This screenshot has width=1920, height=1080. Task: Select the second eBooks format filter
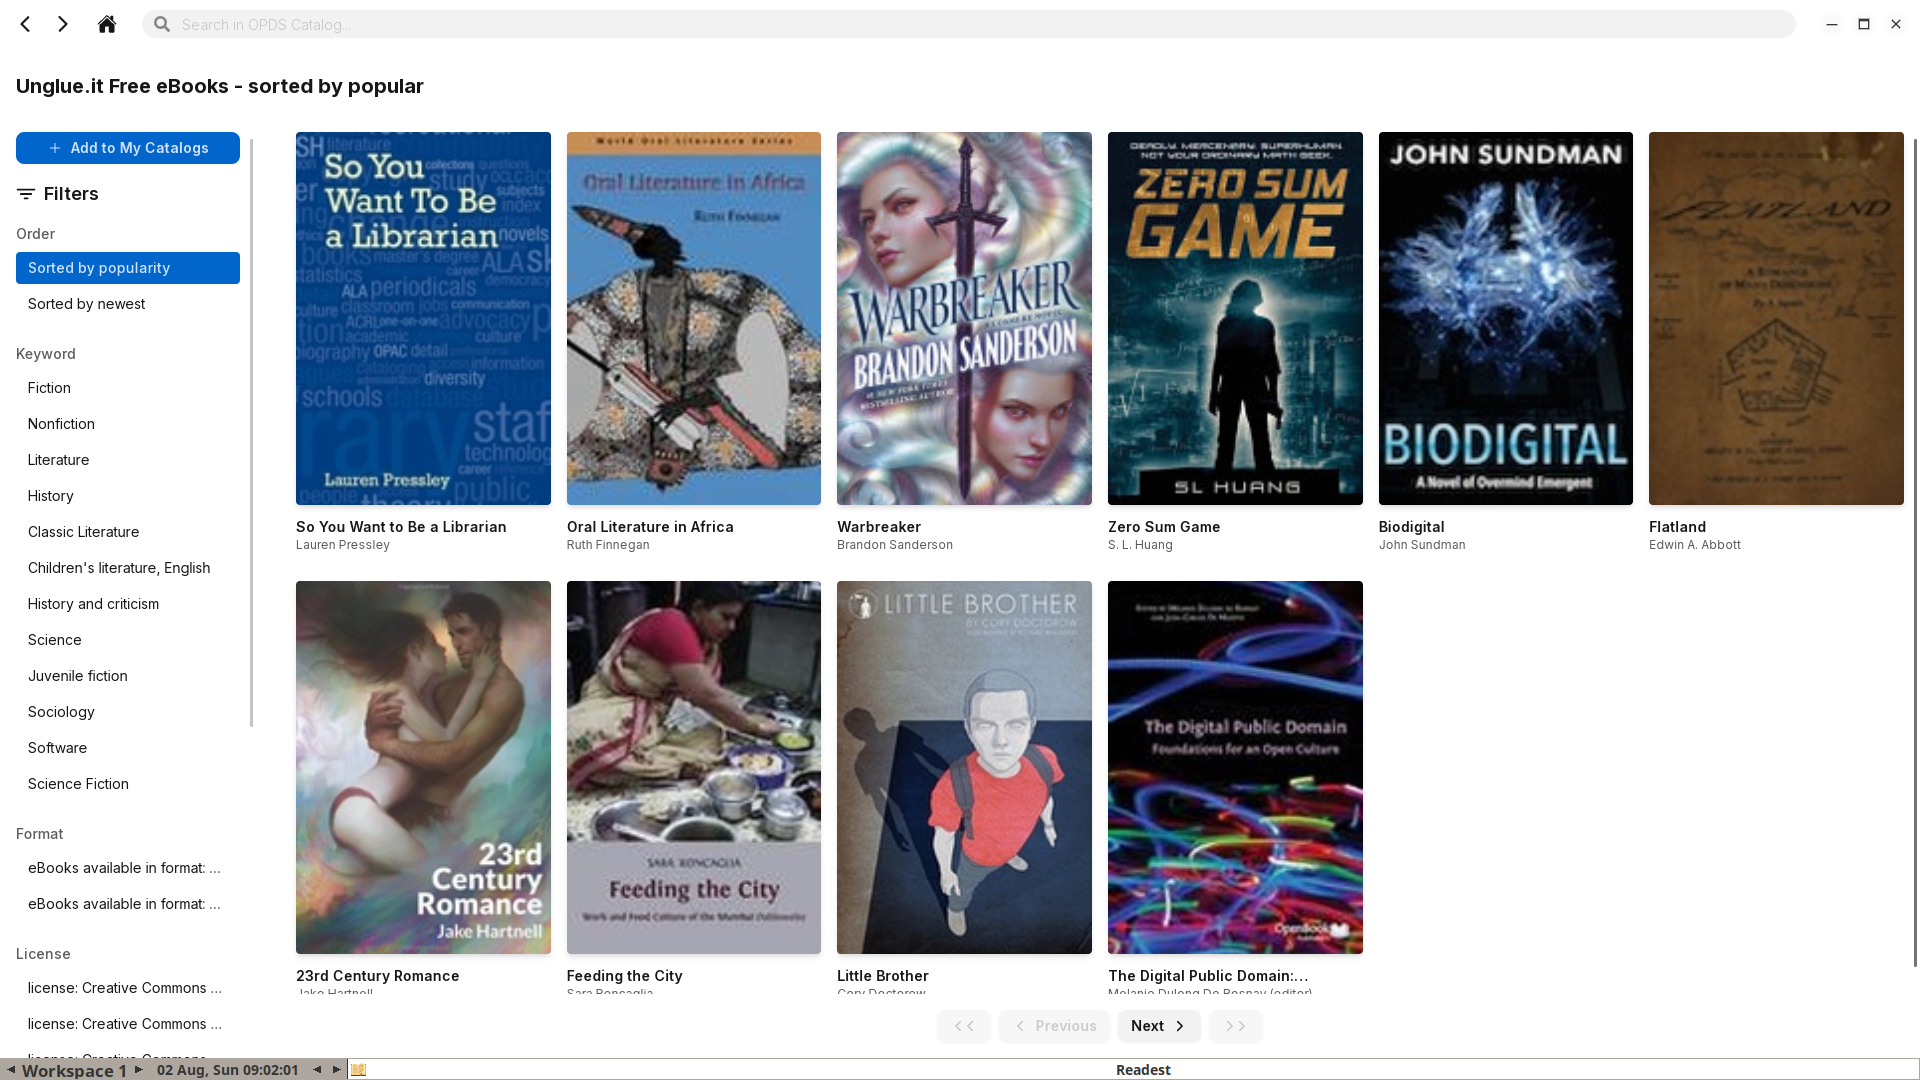coord(128,904)
